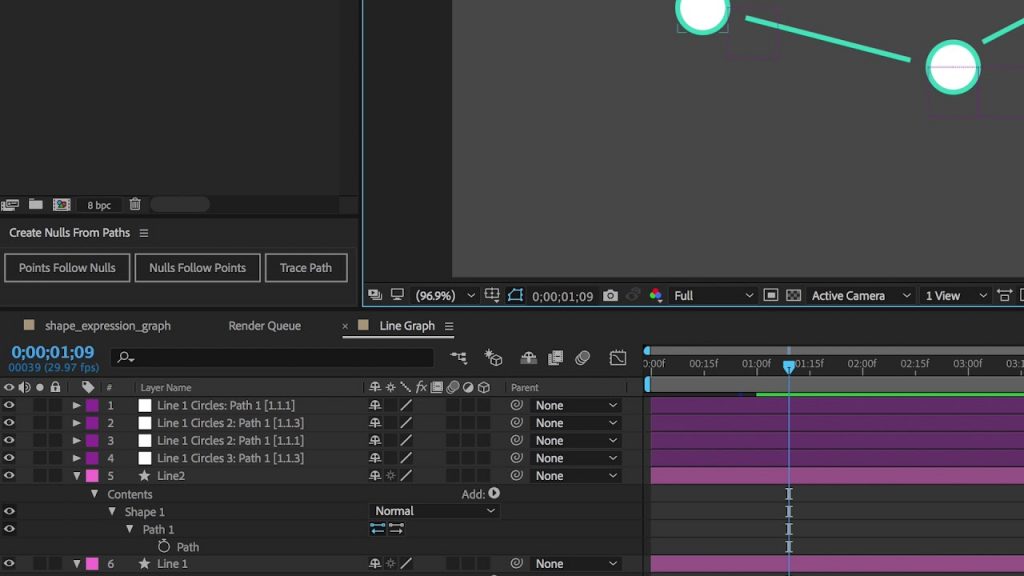Open the Create Nulls From Paths panel menu
Viewport: 1024px width, 576px height.
point(144,233)
